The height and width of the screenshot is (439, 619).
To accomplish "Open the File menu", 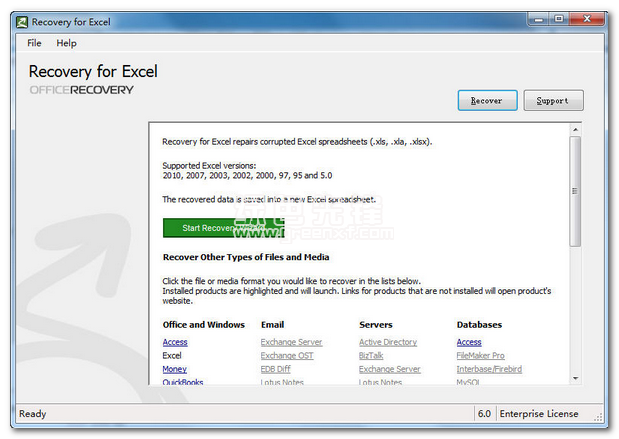I will pos(34,43).
